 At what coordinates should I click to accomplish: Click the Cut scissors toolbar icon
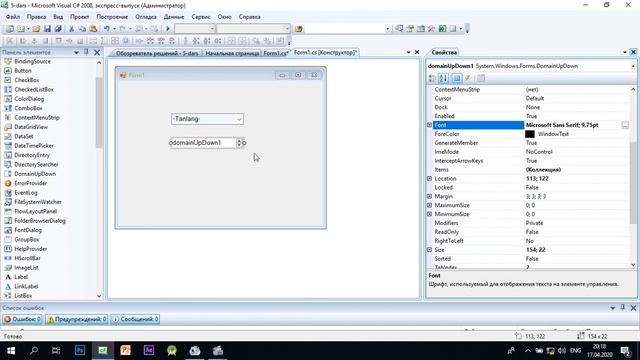point(71,29)
